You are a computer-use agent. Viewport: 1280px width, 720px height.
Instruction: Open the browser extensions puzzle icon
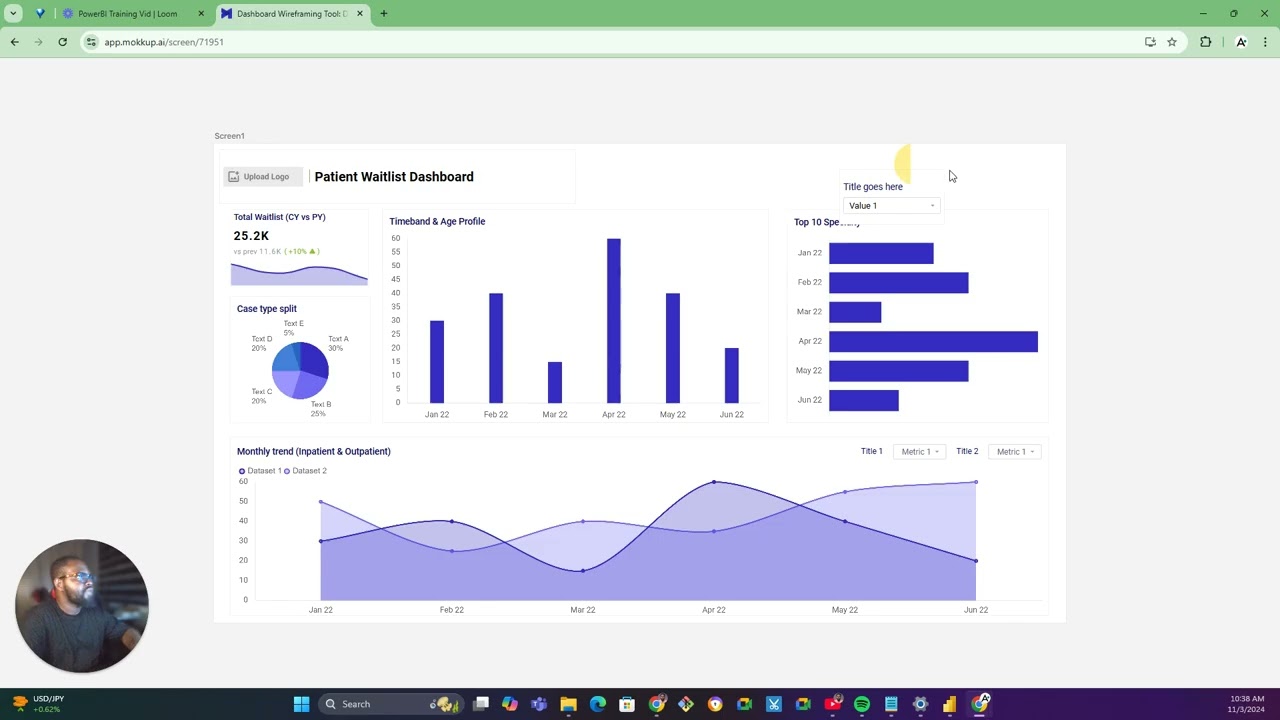point(1205,42)
